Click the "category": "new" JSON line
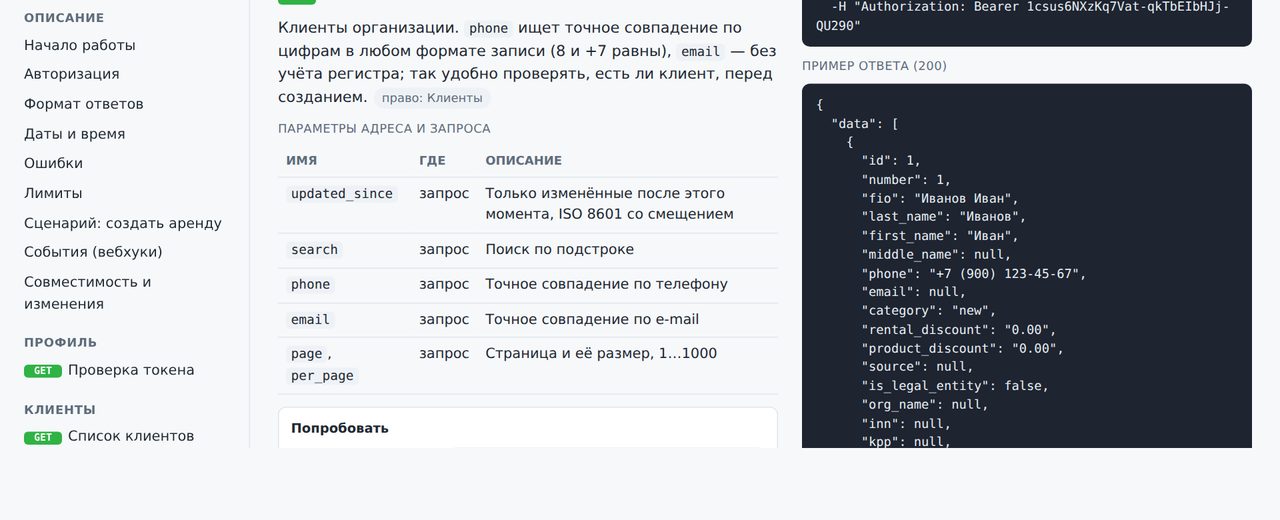The width and height of the screenshot is (1280, 520). click(929, 311)
